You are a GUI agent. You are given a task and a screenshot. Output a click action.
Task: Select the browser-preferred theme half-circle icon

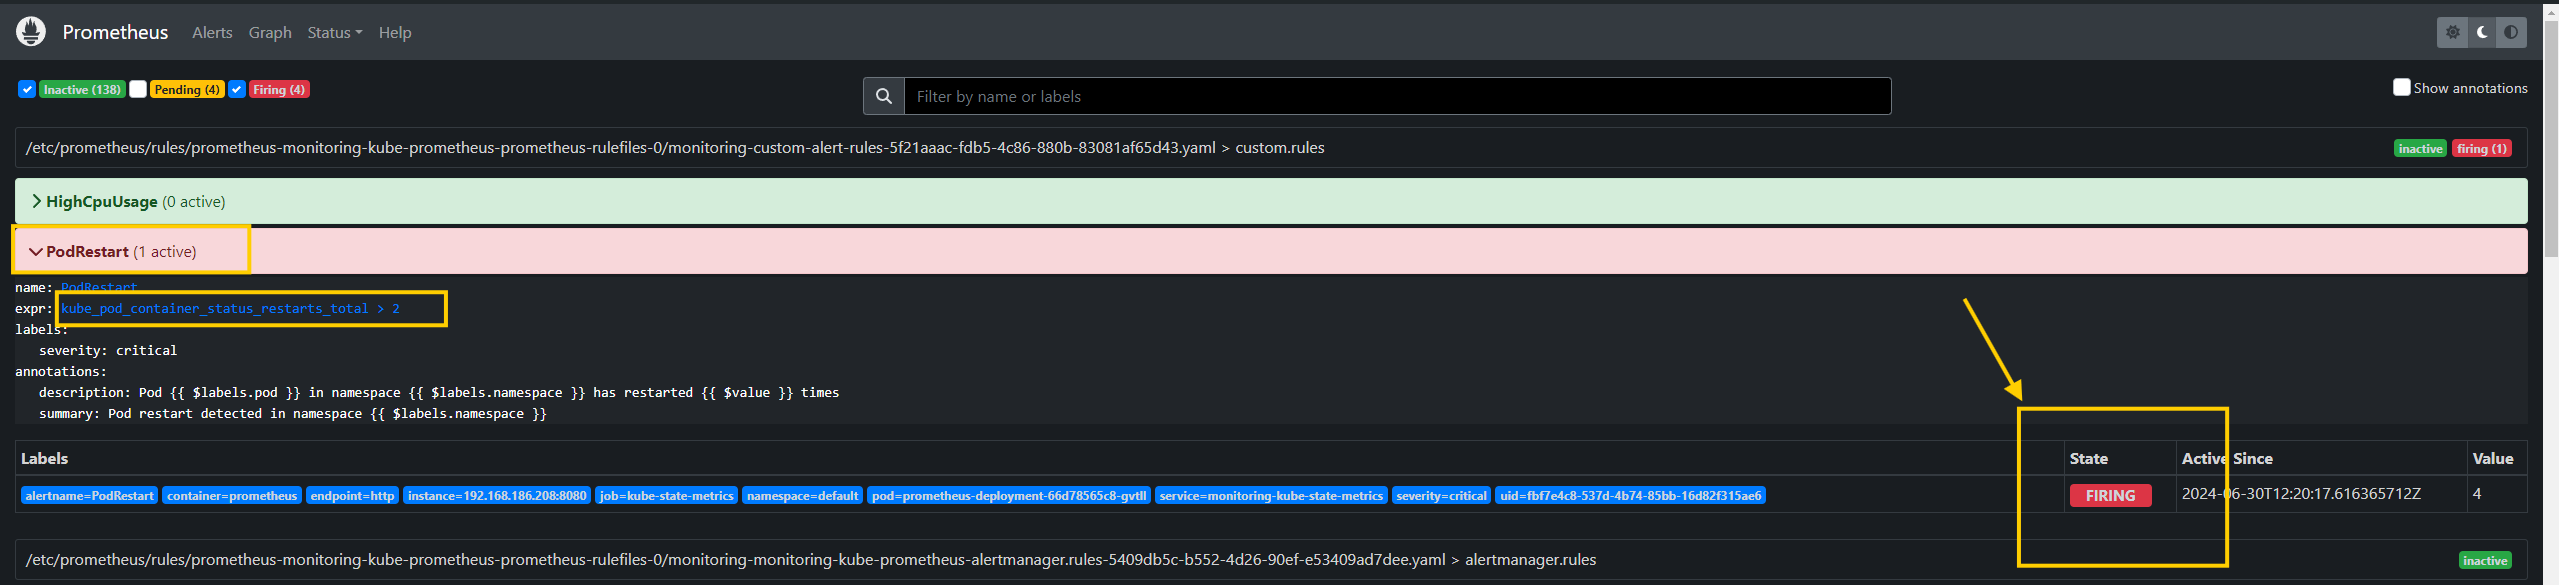tap(2511, 32)
